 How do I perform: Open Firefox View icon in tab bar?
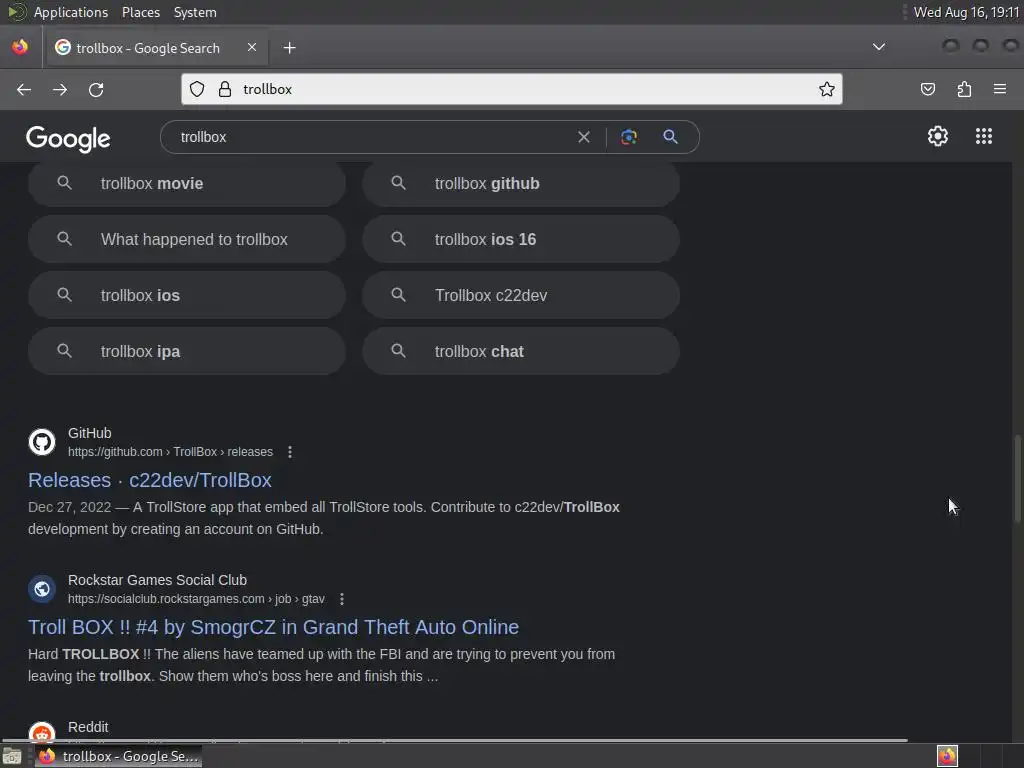(x=20, y=47)
